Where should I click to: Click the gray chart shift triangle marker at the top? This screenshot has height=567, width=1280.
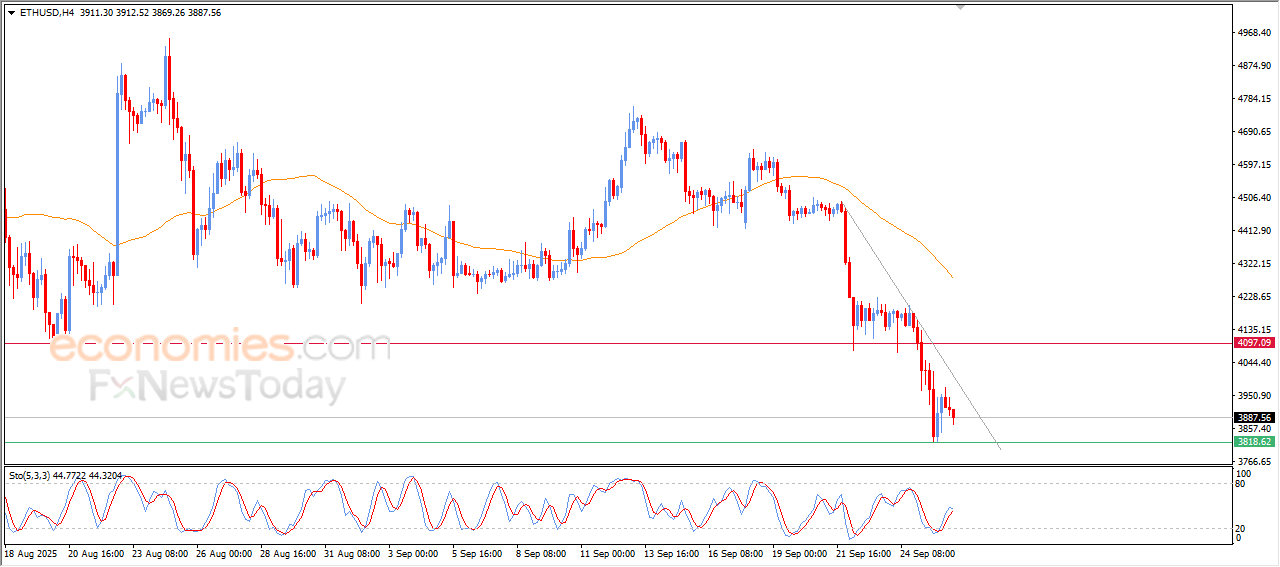pos(961,8)
